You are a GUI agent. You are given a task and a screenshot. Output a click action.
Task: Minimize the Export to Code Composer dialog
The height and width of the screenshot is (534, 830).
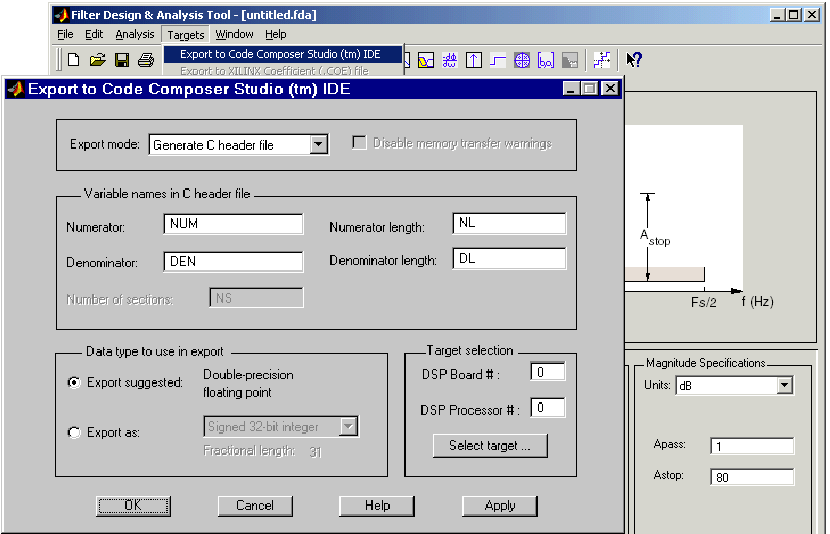(x=571, y=88)
